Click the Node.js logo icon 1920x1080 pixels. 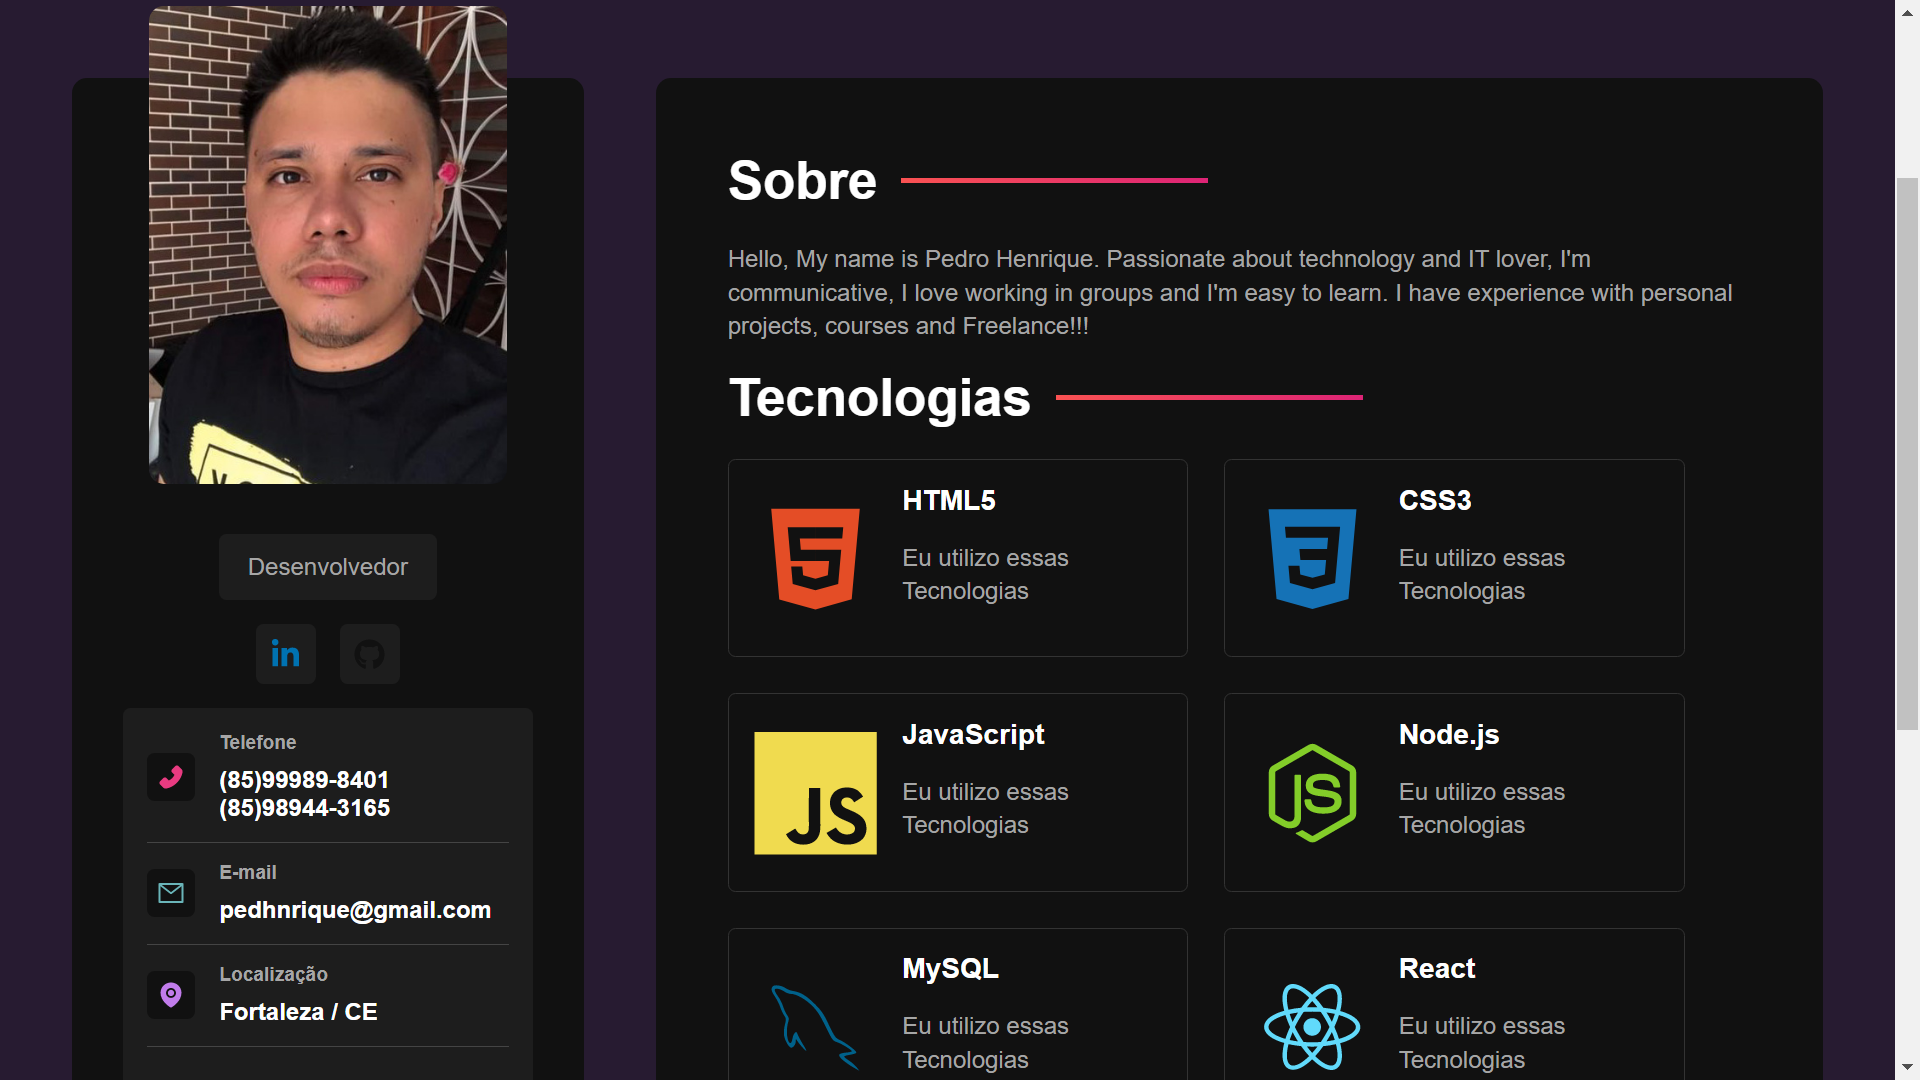coord(1311,792)
